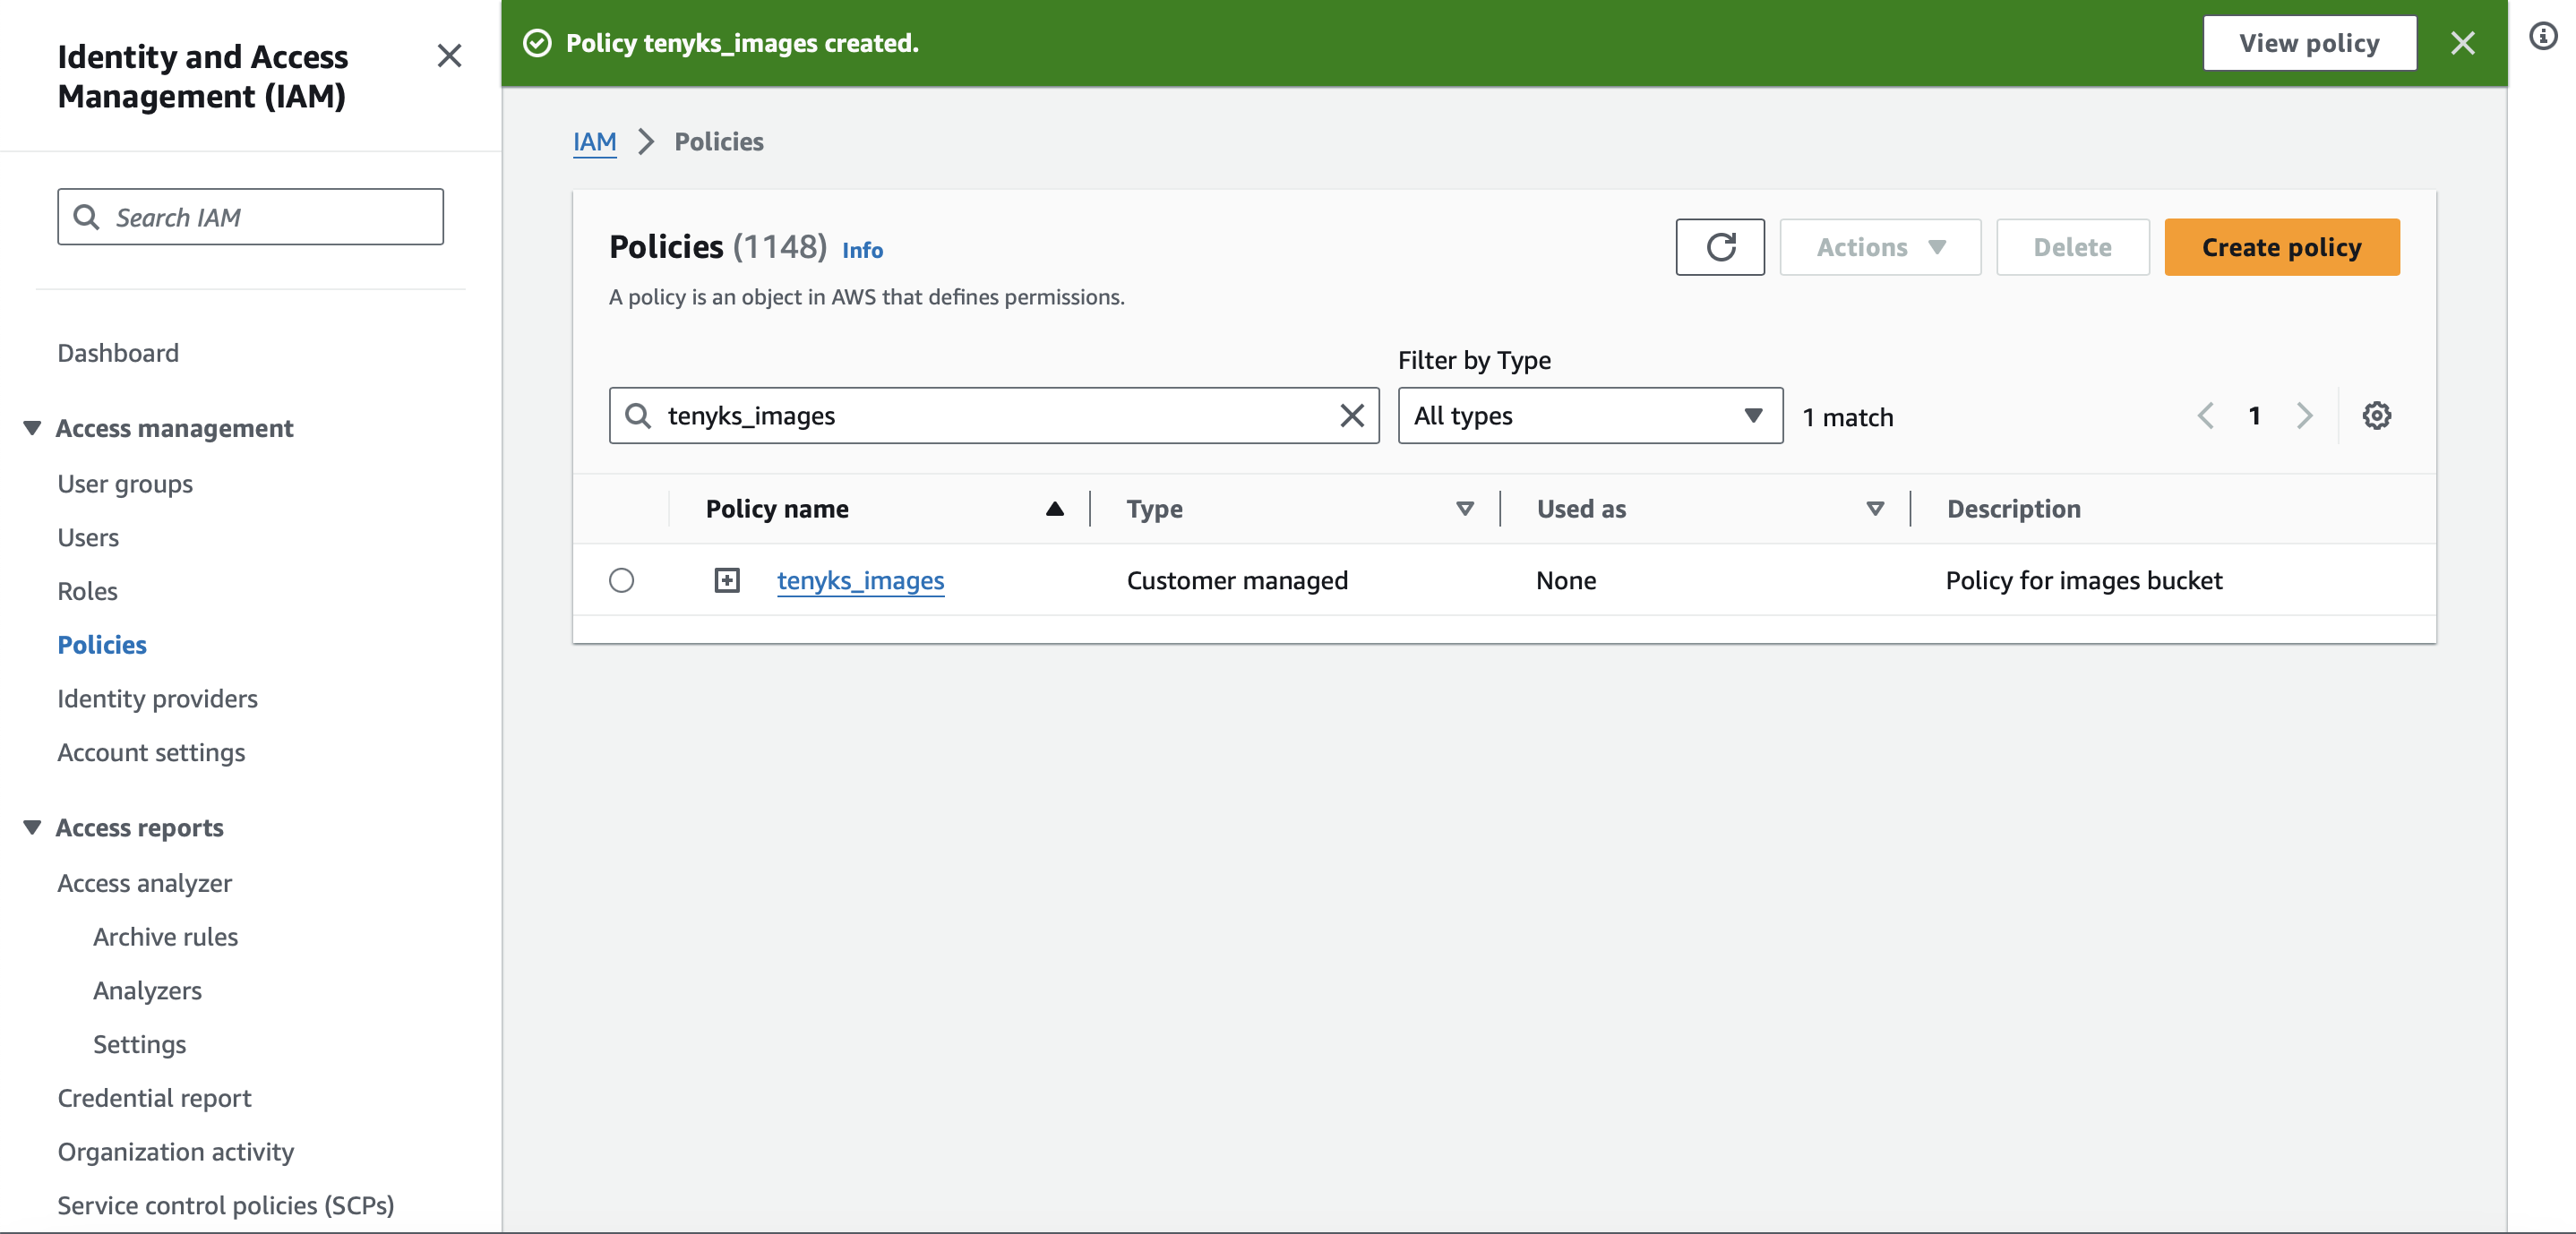Refresh the policies list
This screenshot has width=2576, height=1234.
point(1720,247)
